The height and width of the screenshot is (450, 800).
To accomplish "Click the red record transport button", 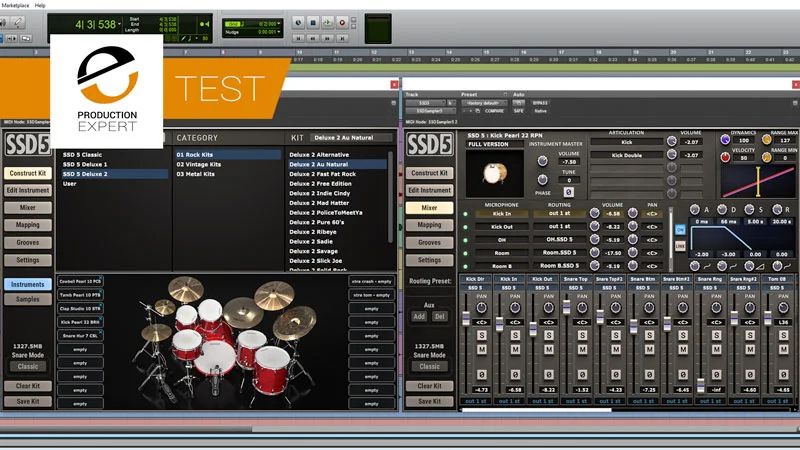I will click(x=342, y=22).
